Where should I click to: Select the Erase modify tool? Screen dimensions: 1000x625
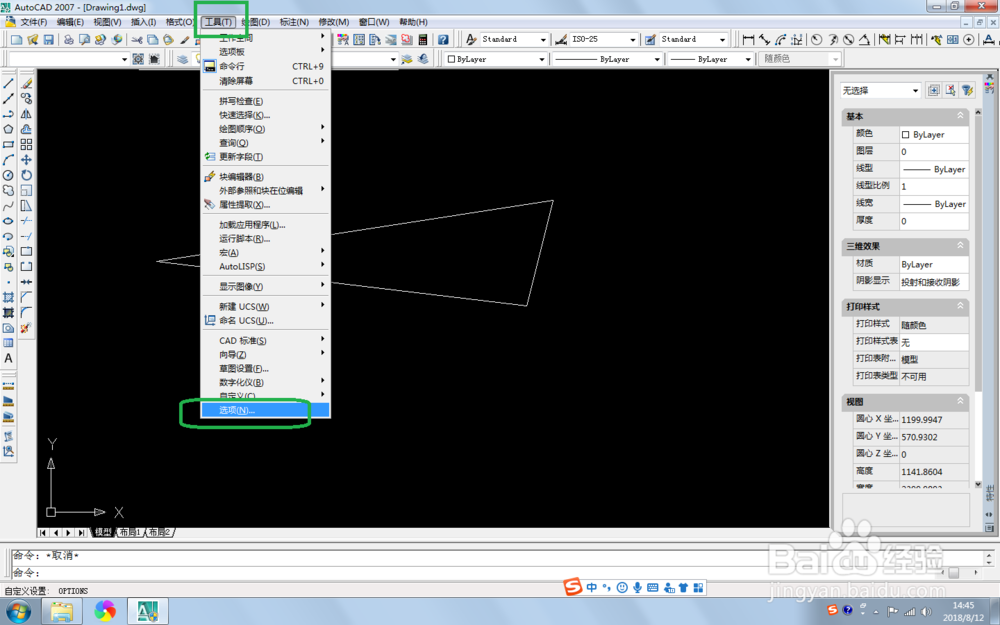[26, 84]
